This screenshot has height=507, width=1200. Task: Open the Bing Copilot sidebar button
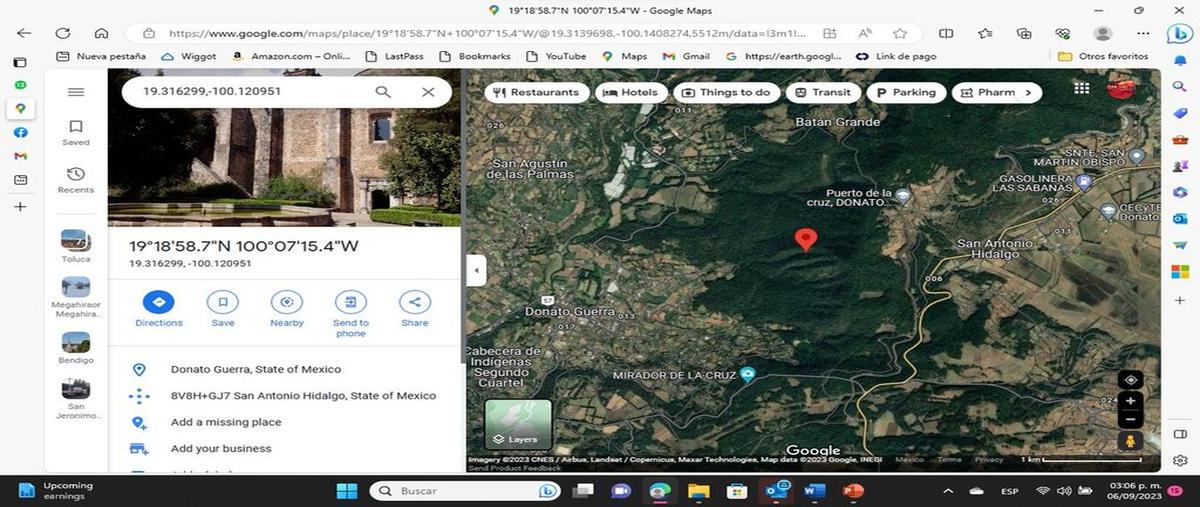(1180, 33)
